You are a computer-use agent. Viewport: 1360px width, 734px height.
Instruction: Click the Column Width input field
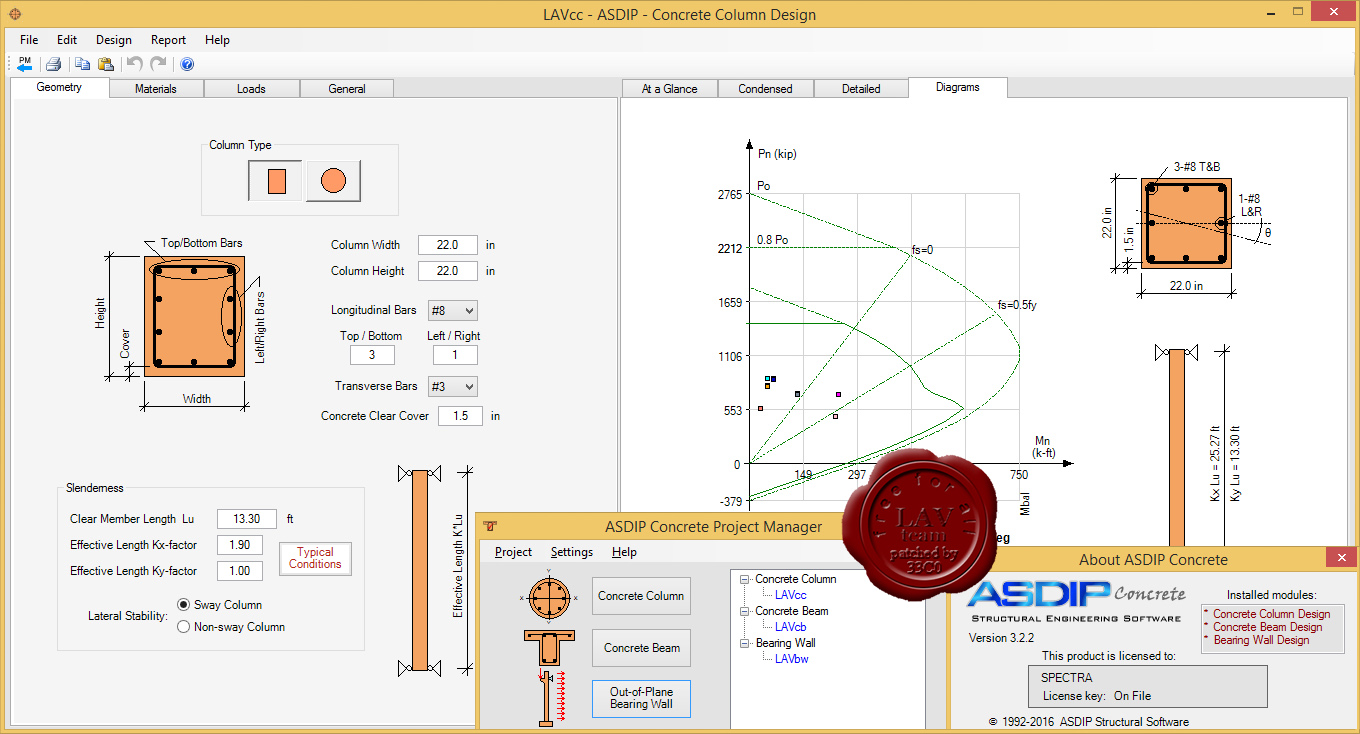(447, 245)
